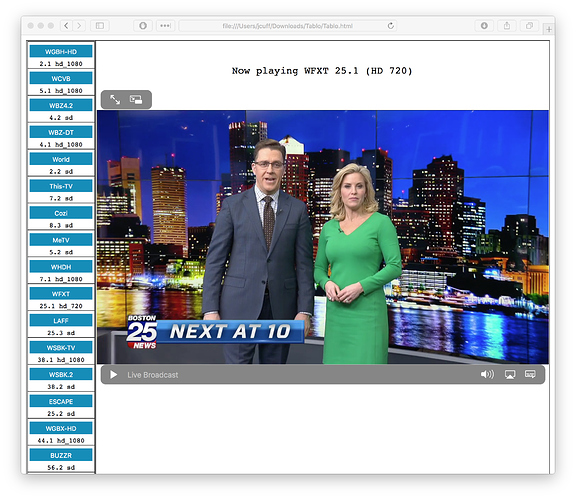Click the '38.1 hd_1080' label

point(61,360)
